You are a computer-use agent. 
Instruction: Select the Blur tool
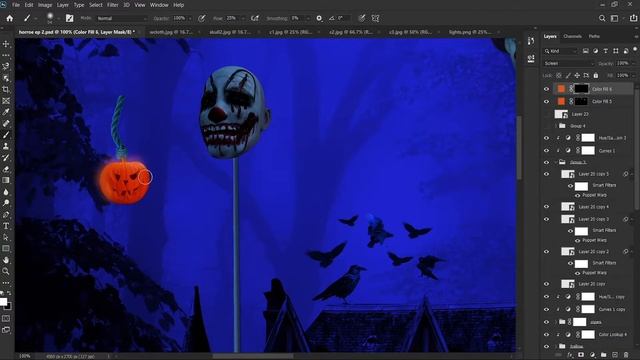[6, 191]
